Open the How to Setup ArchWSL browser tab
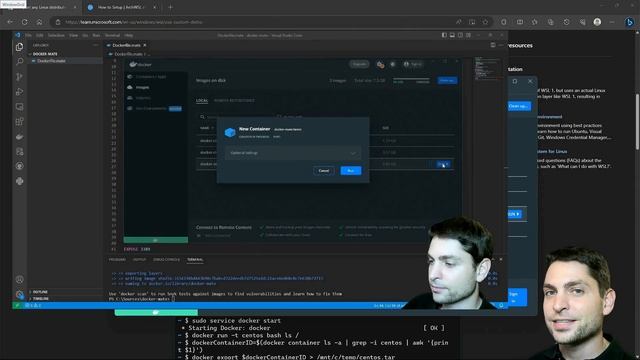This screenshot has height=360, width=640. coord(121,7)
